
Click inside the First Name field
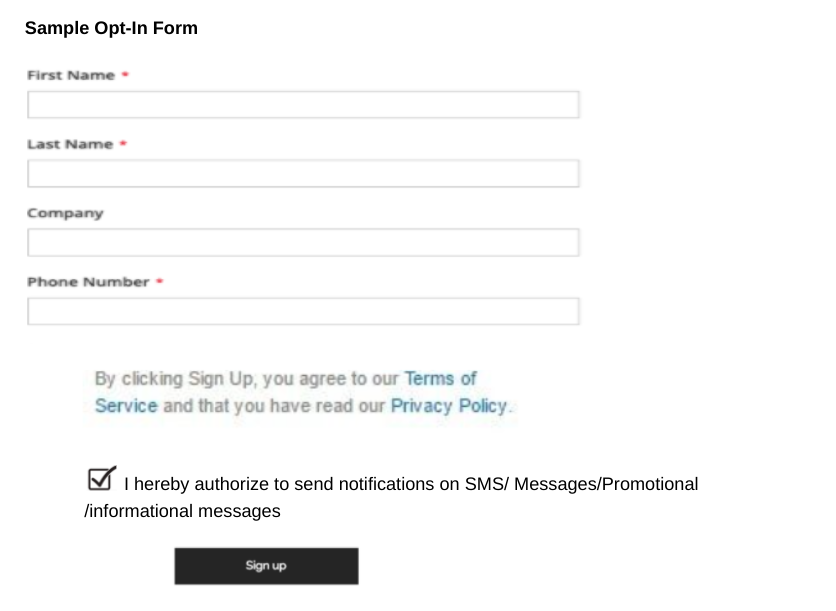pyautogui.click(x=303, y=104)
